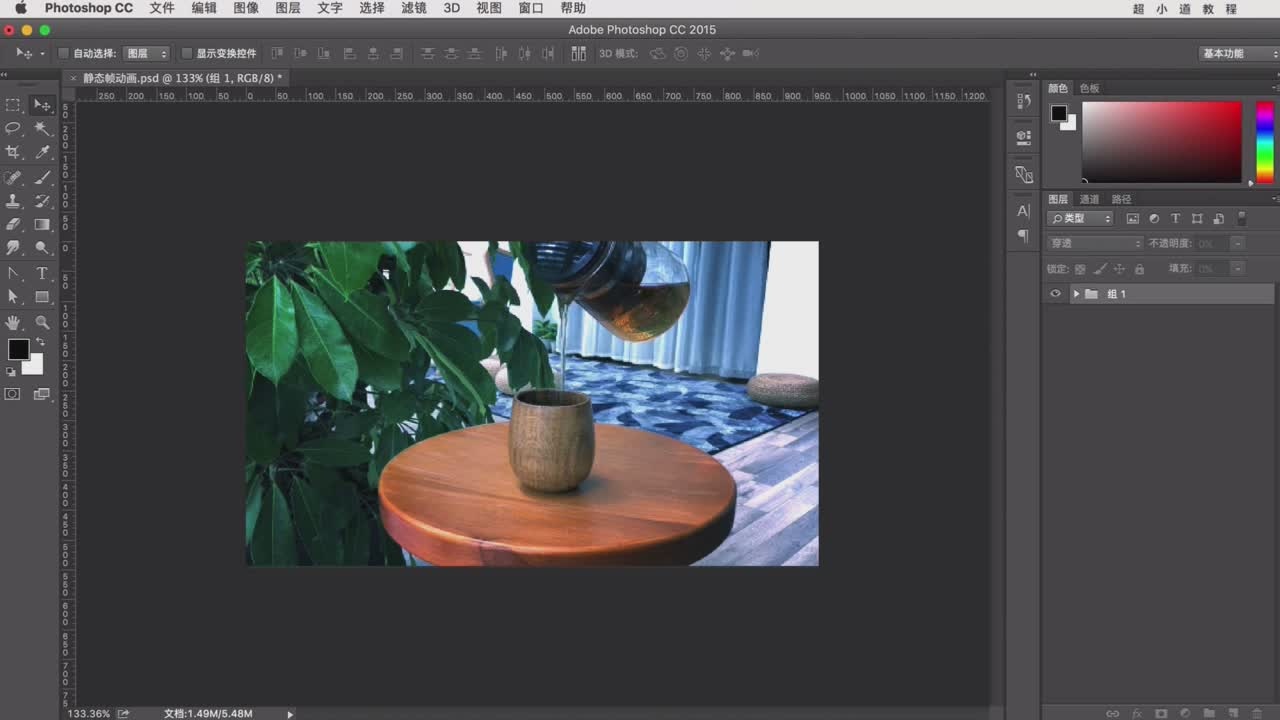This screenshot has width=1280, height=720.
Task: Open the fill slider dropdown arrow
Action: pyautogui.click(x=1238, y=269)
